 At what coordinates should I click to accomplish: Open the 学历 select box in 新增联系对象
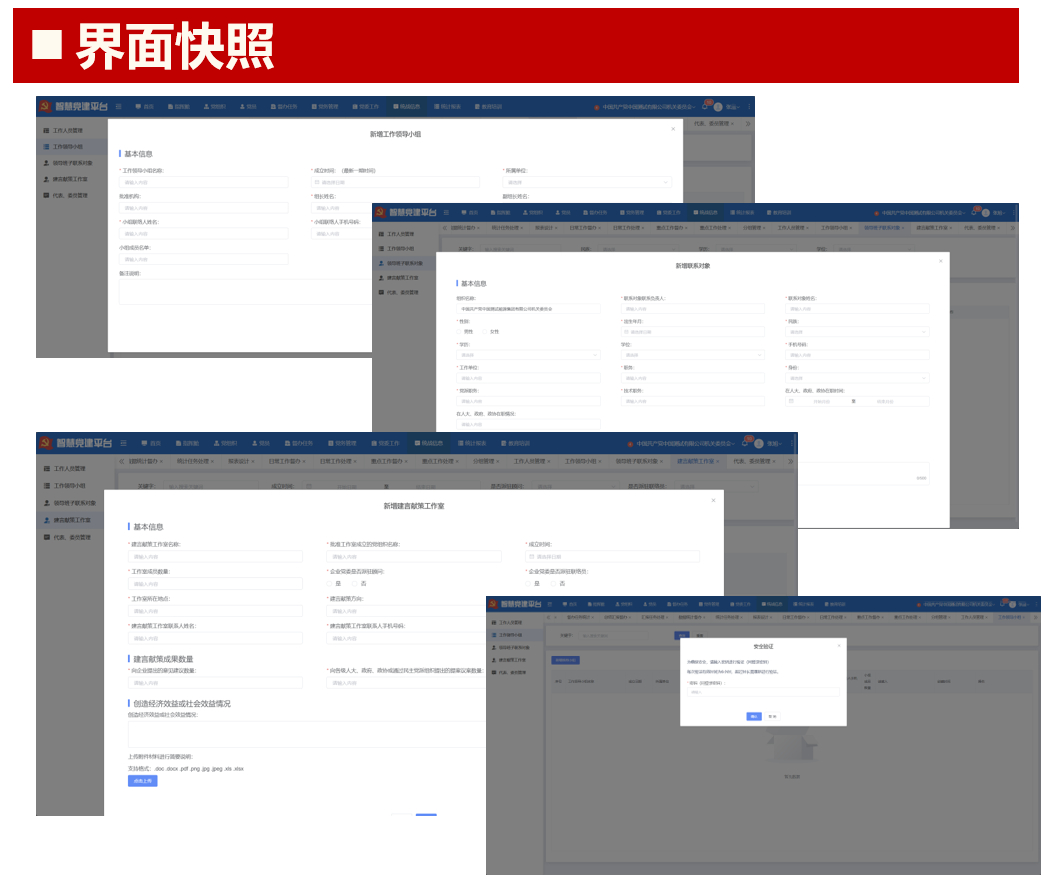tap(528, 355)
